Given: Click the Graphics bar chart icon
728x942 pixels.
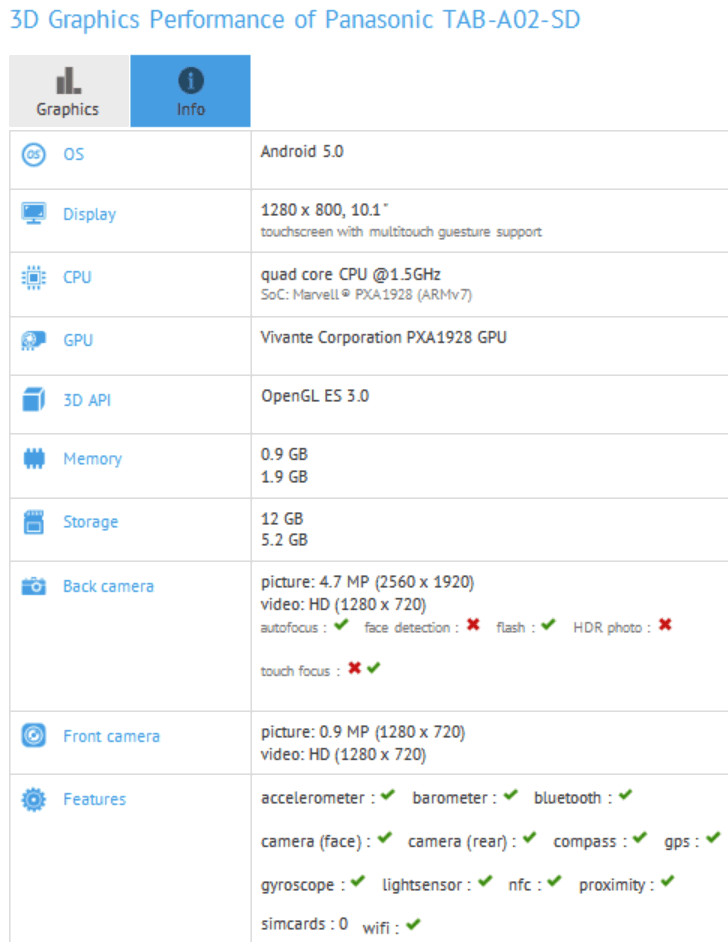Looking at the screenshot, I should pyautogui.click(x=68, y=81).
